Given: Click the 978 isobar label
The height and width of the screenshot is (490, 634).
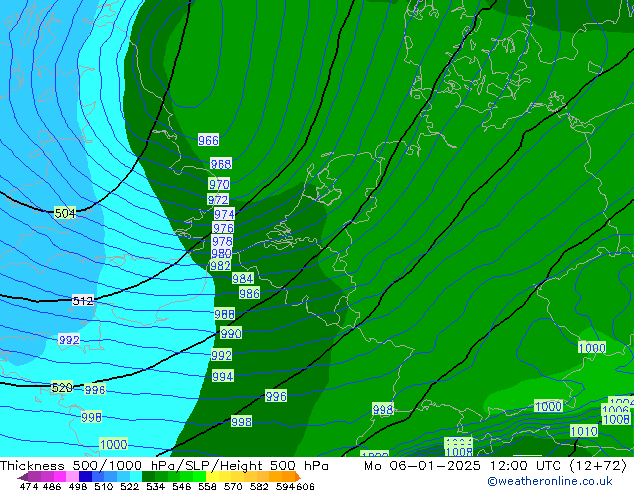Looking at the screenshot, I should (x=222, y=241).
